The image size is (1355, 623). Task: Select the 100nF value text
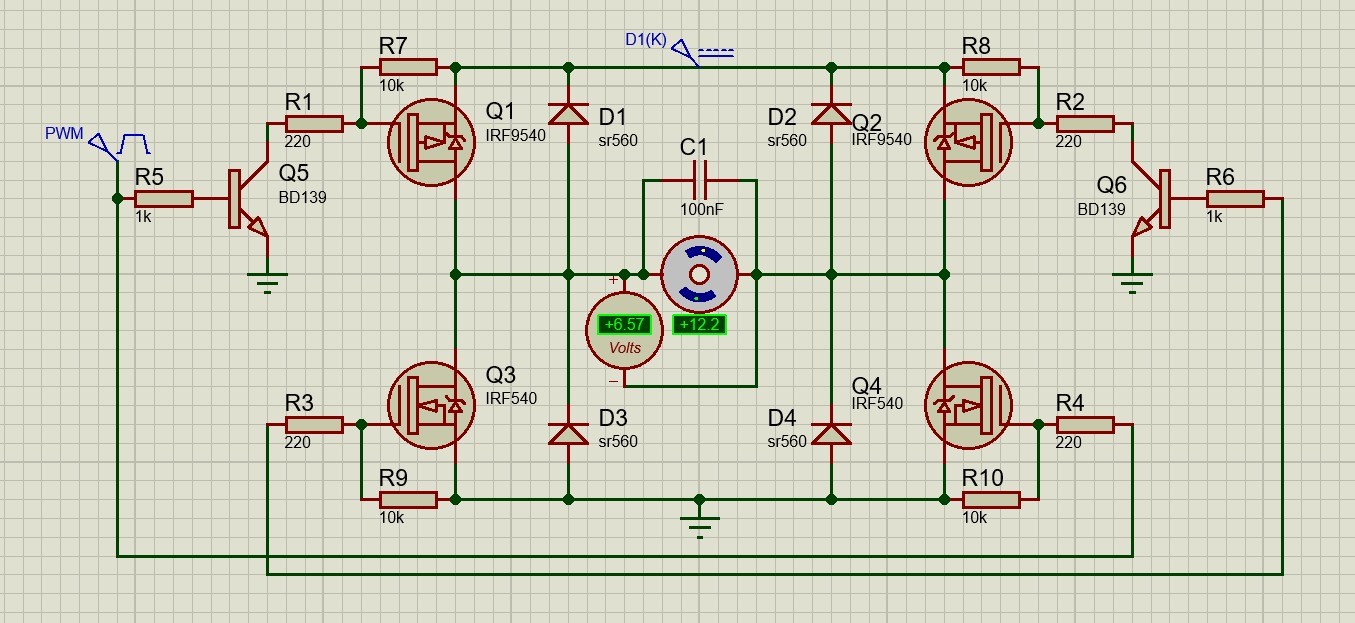704,210
